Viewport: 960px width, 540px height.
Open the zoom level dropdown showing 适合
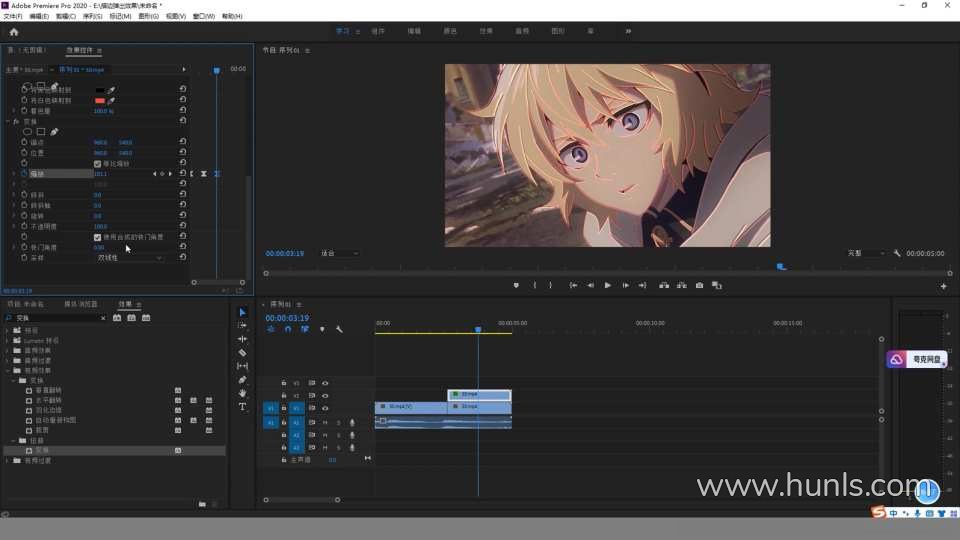point(340,254)
